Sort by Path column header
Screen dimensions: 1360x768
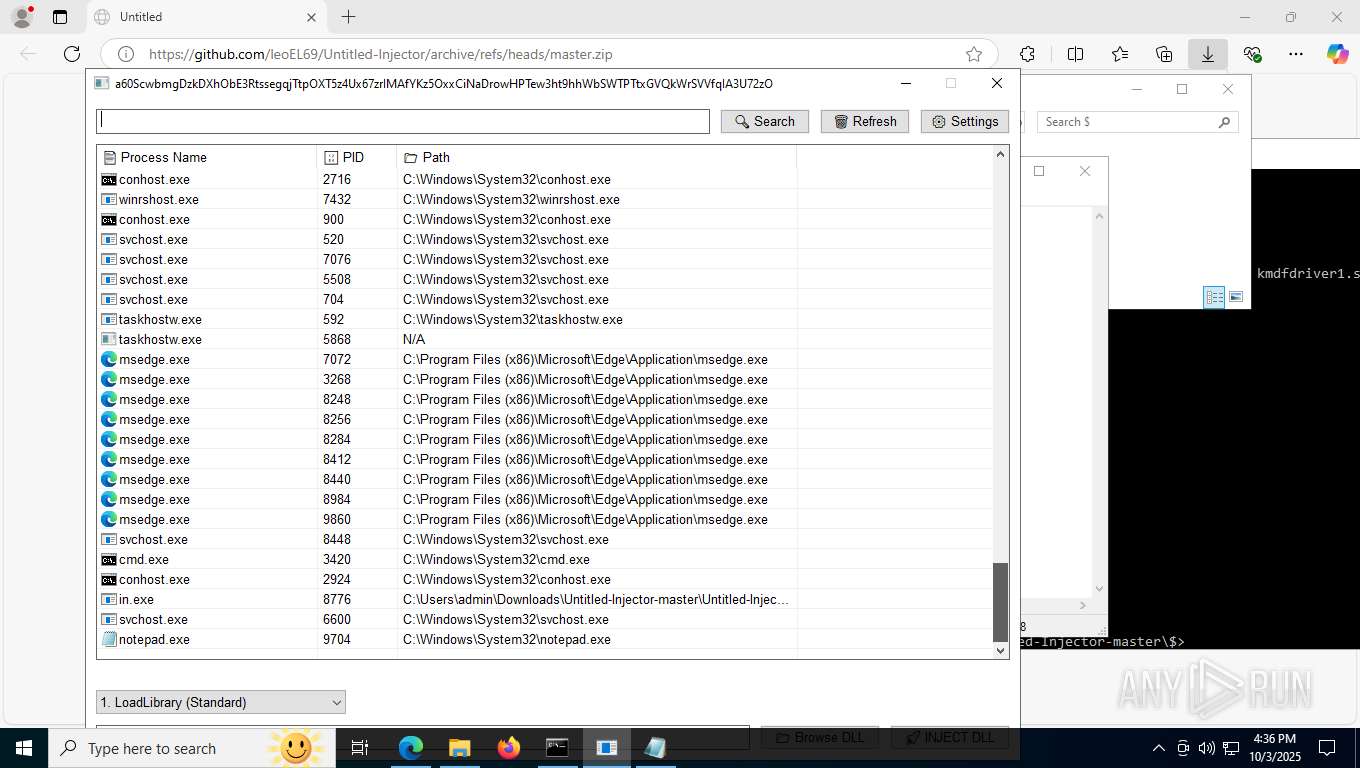pos(597,157)
